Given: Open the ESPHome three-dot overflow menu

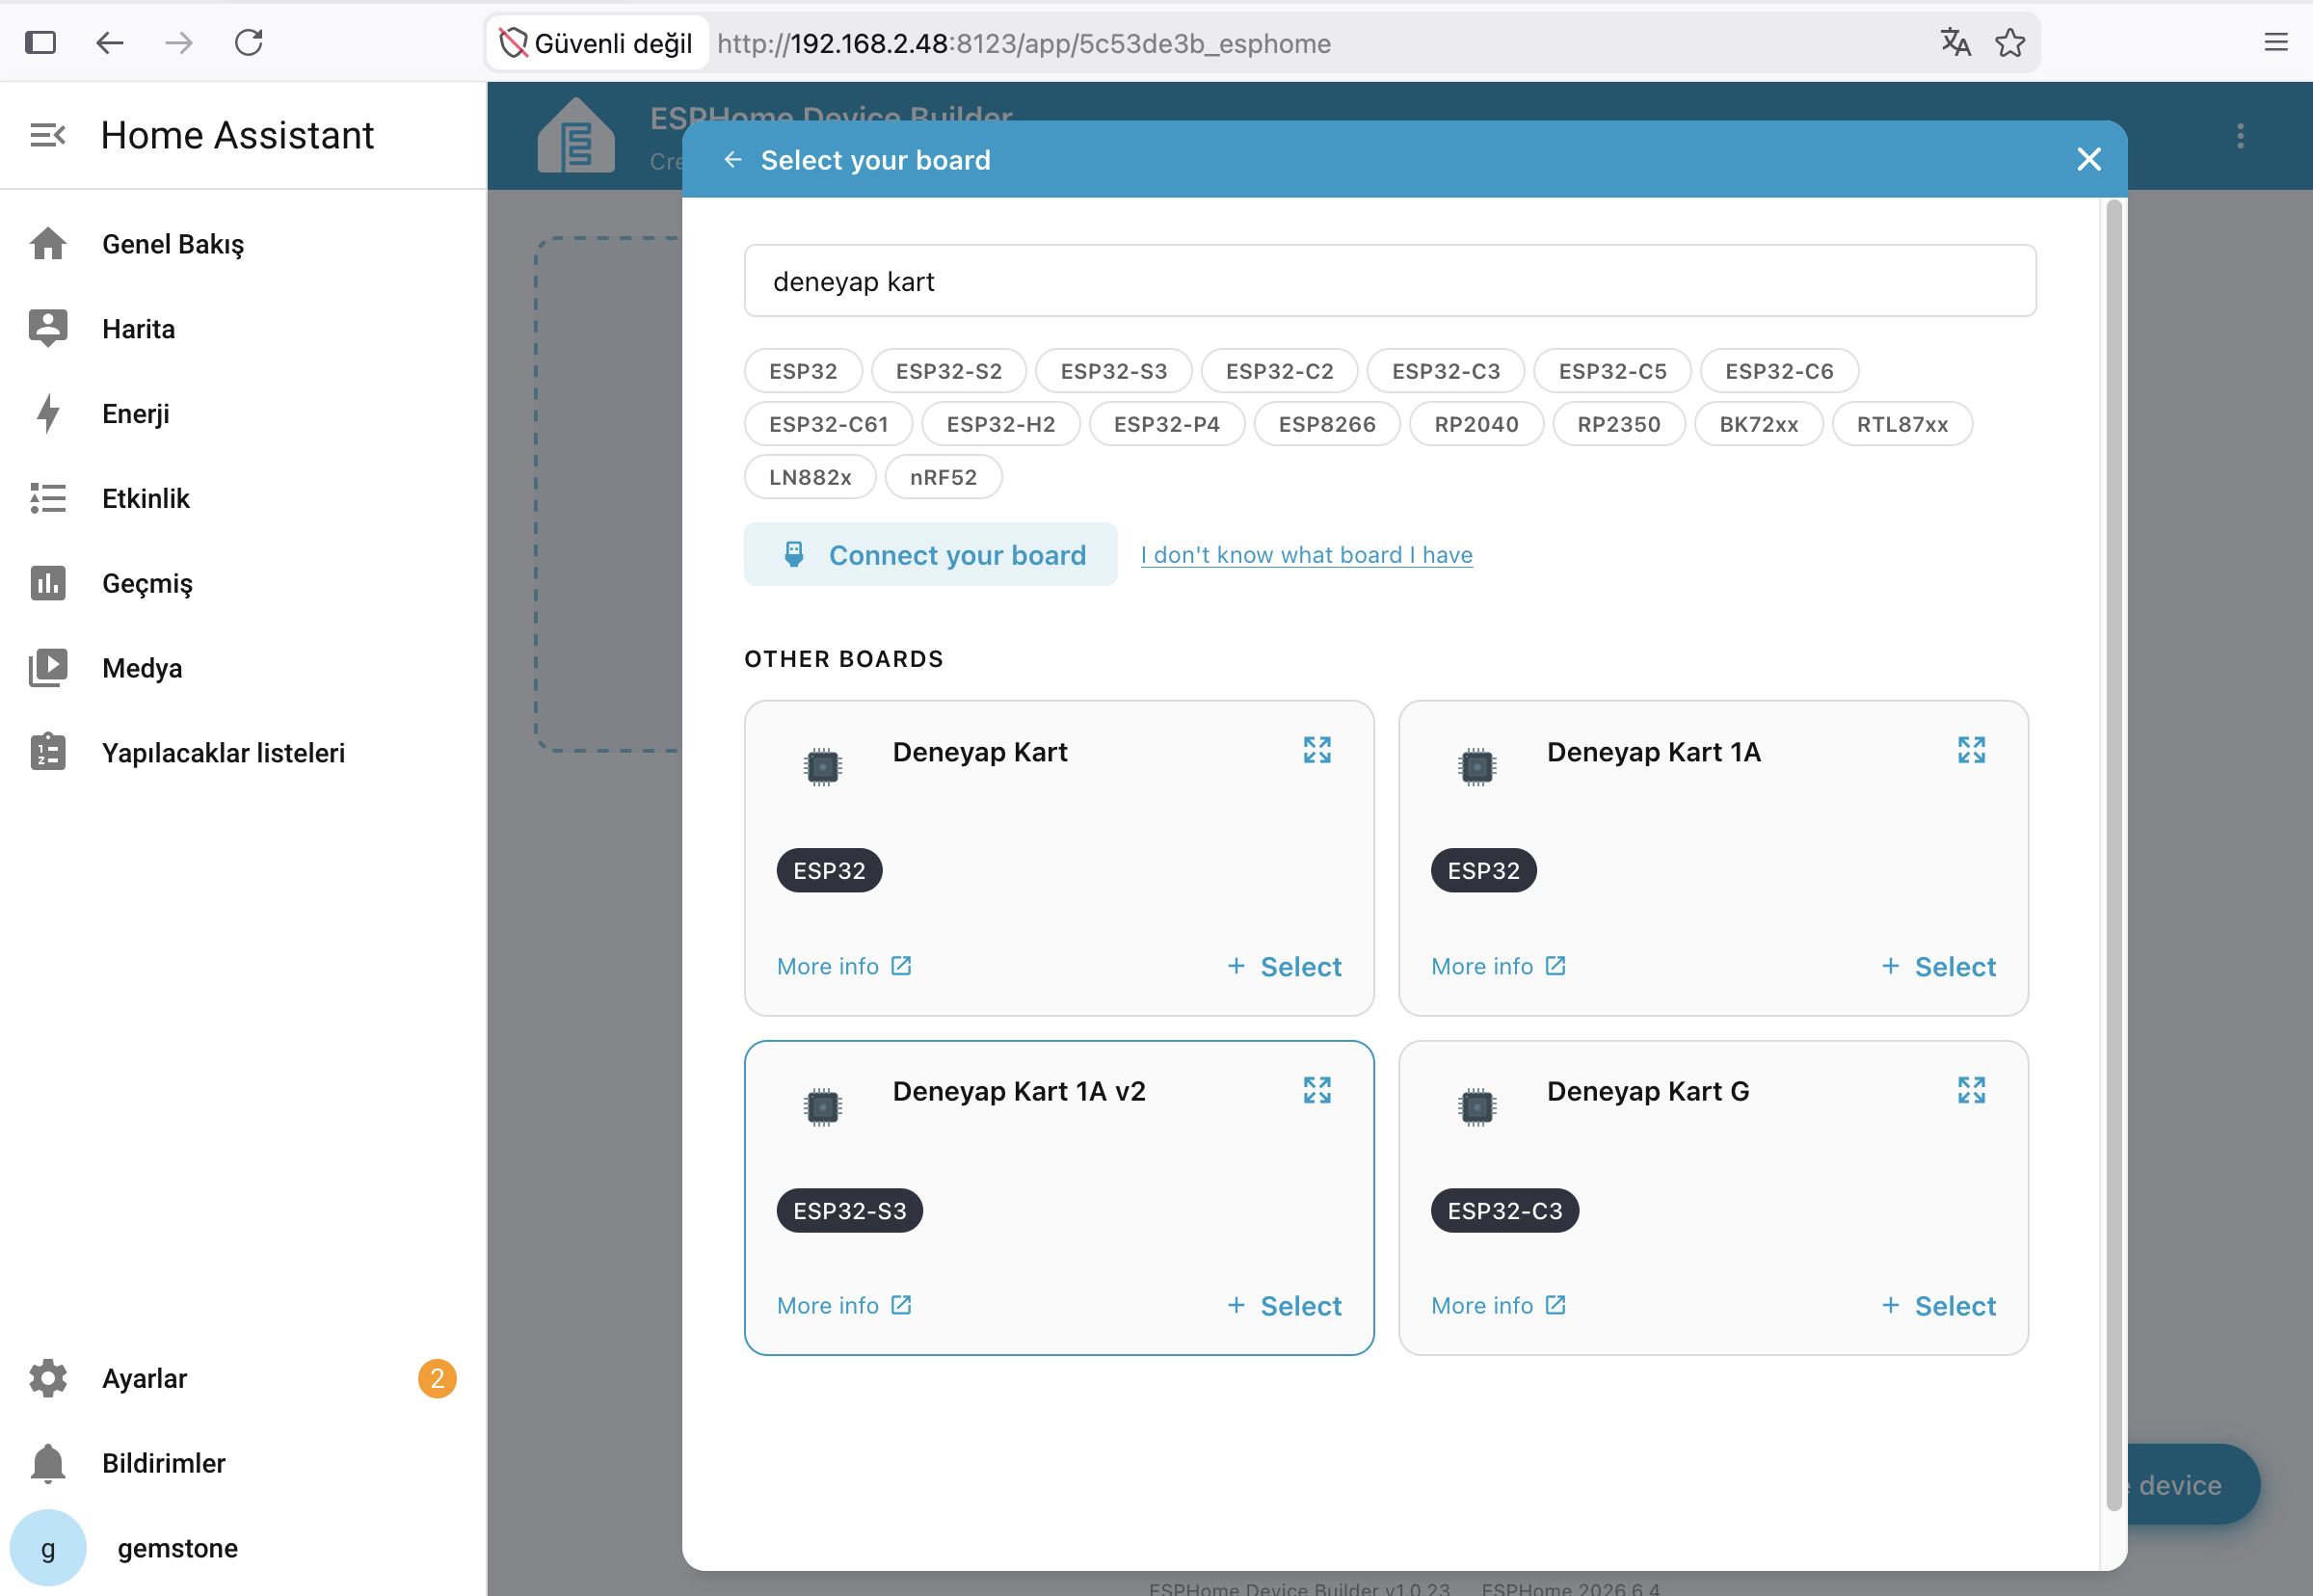Looking at the screenshot, I should (x=2240, y=136).
